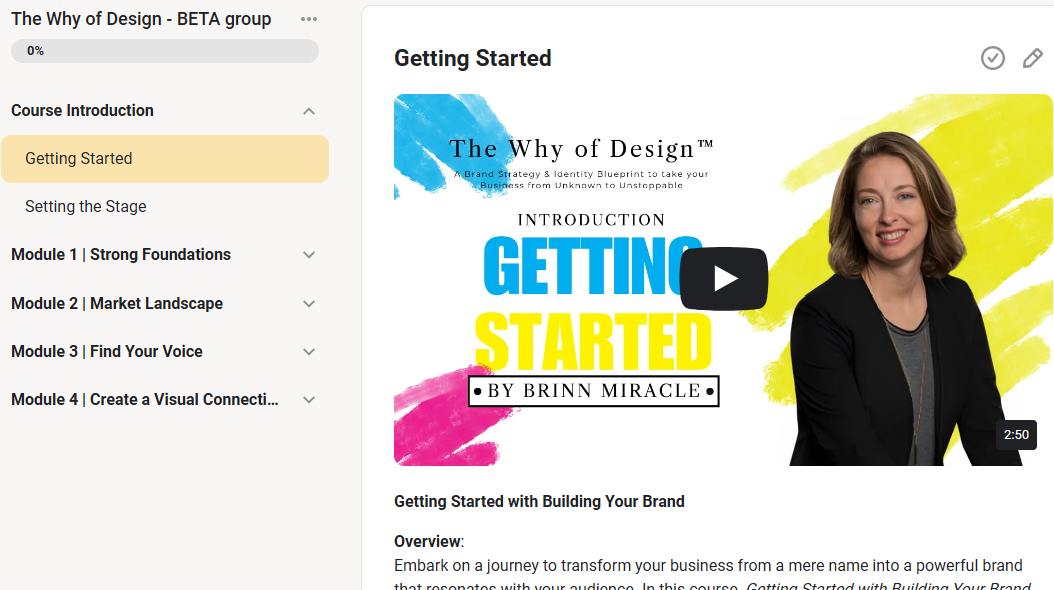Click the Module 1 | Strong Foundations heading
Viewport: 1054px width, 590px height.
pos(121,255)
